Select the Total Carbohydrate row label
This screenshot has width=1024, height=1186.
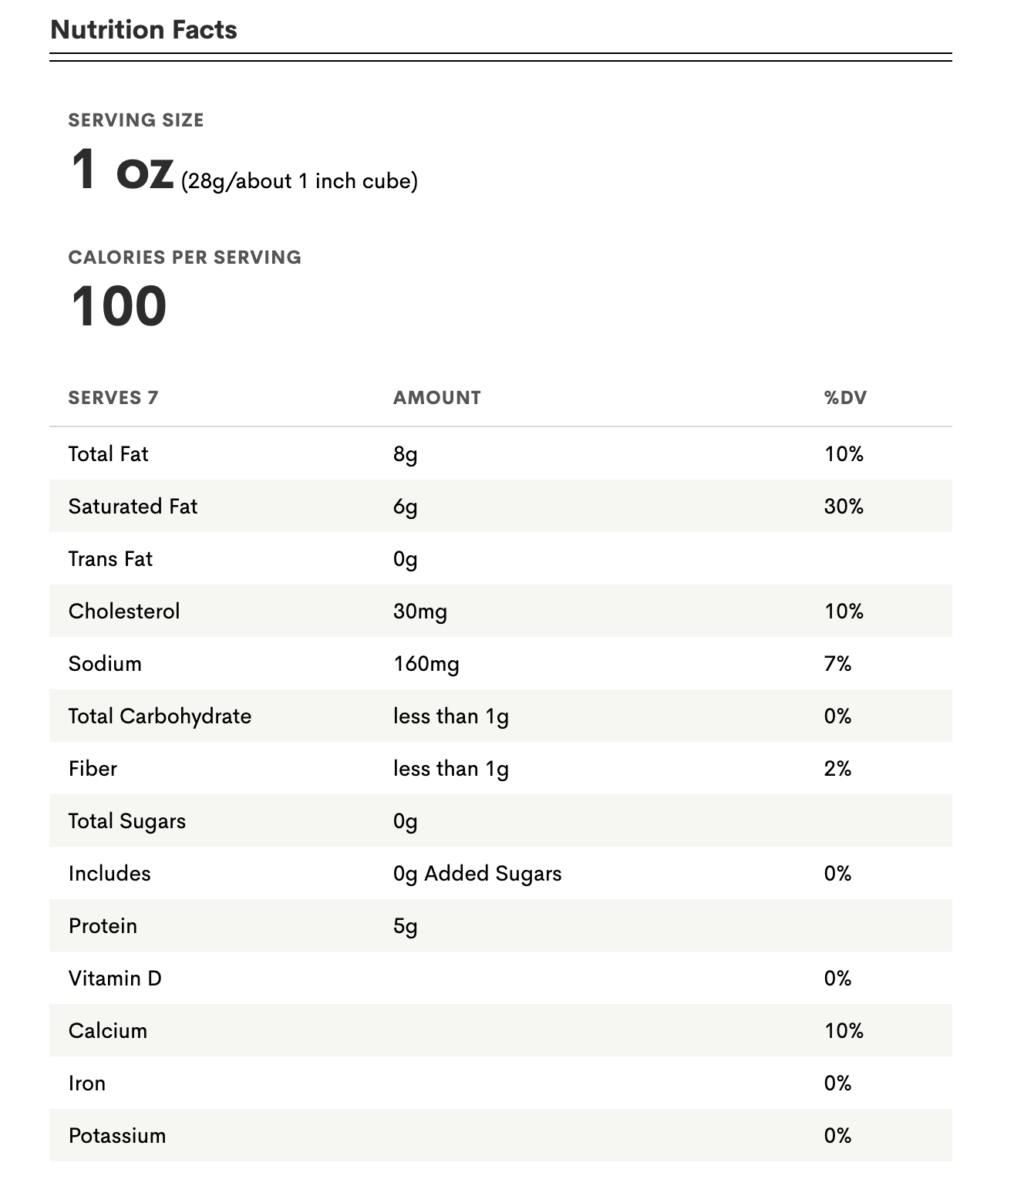pos(160,716)
